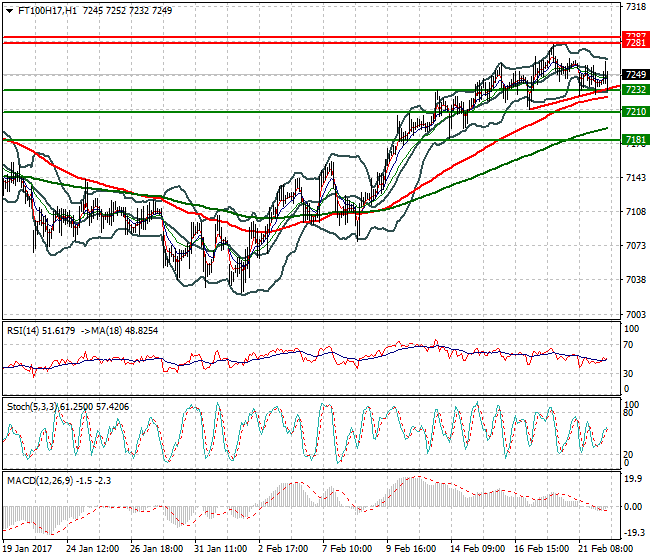660x560 pixels.
Task: Click the black 7249 current price label
Action: [x=636, y=75]
